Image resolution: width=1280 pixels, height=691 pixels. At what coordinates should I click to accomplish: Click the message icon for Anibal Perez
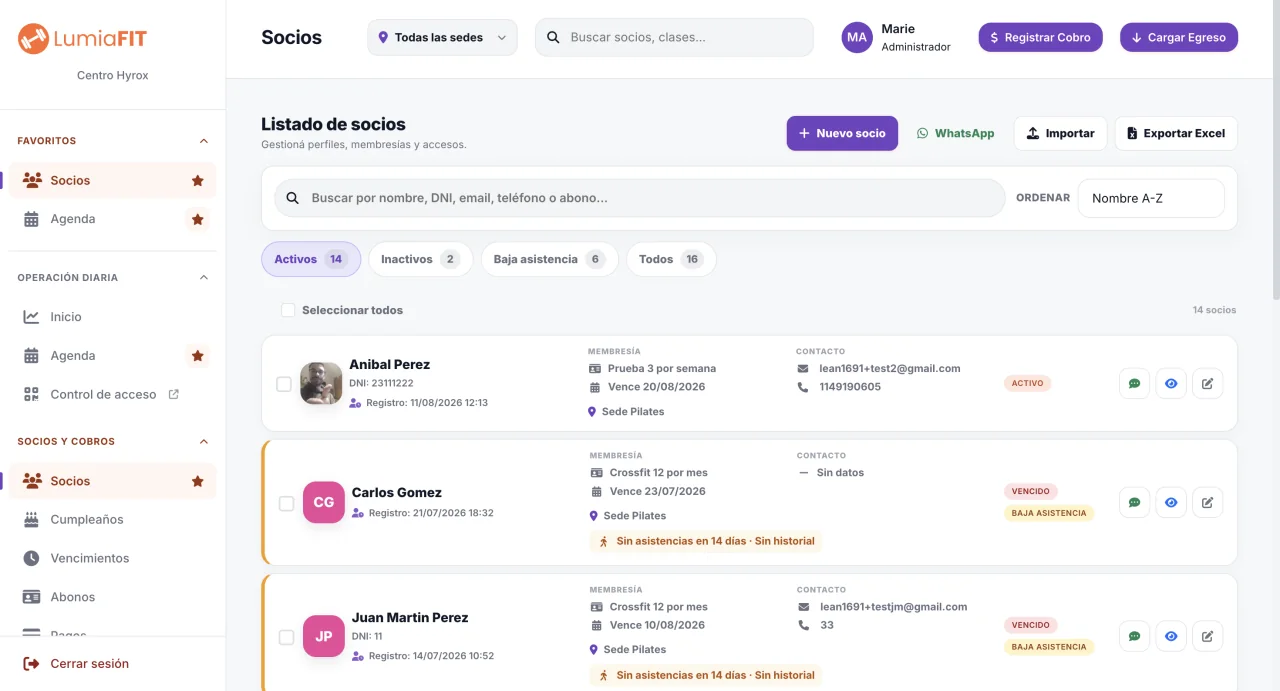(x=1134, y=383)
